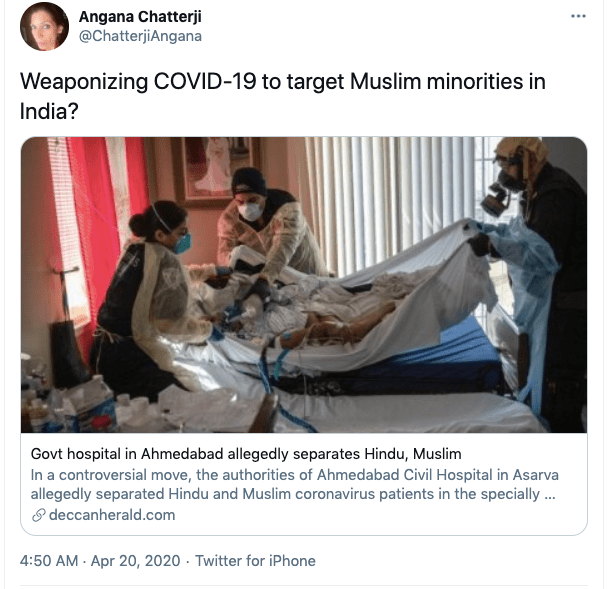607x589 pixels.
Task: Open the deccanherald.com domain link
Action: click(112, 515)
